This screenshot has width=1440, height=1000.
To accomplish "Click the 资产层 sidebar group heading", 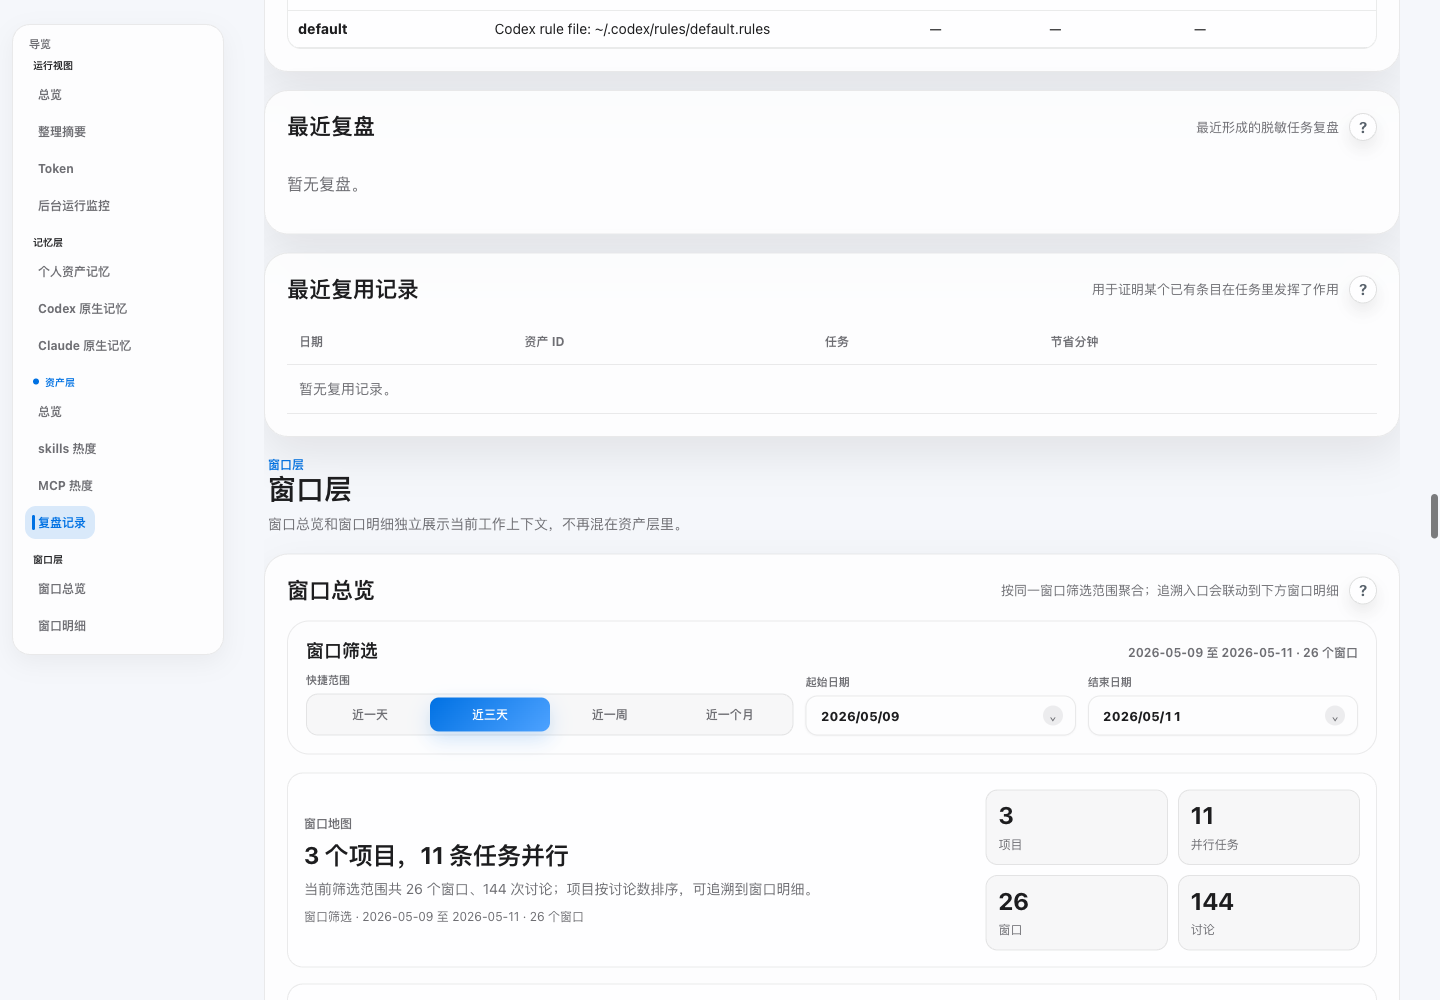I will 59,383.
